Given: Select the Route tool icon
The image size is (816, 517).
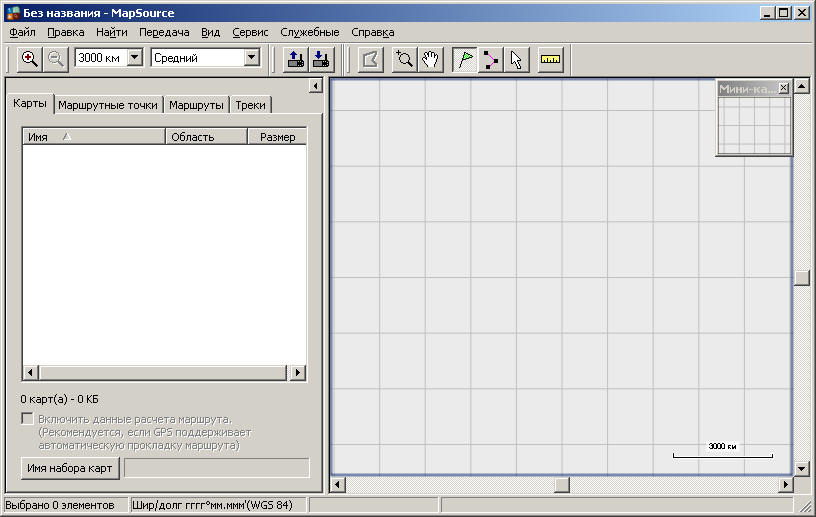Looking at the screenshot, I should pyautogui.click(x=490, y=59).
